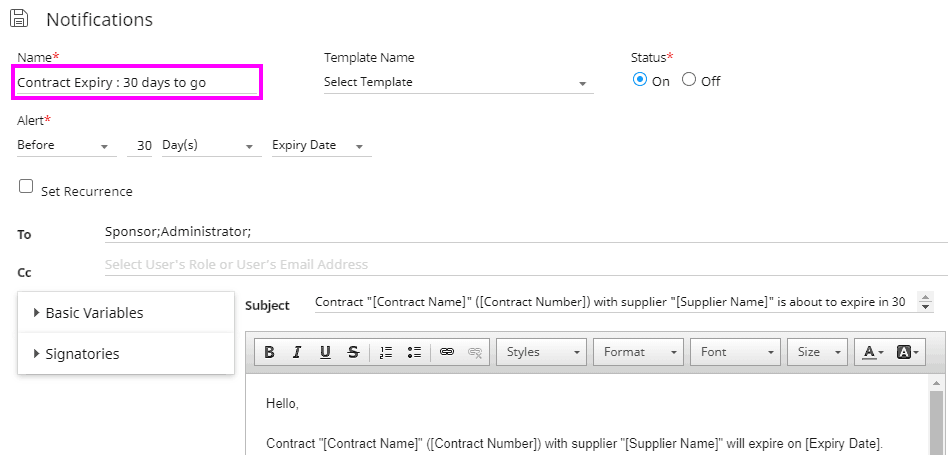Click the save icon beside Notifications
950x455 pixels.
19,18
